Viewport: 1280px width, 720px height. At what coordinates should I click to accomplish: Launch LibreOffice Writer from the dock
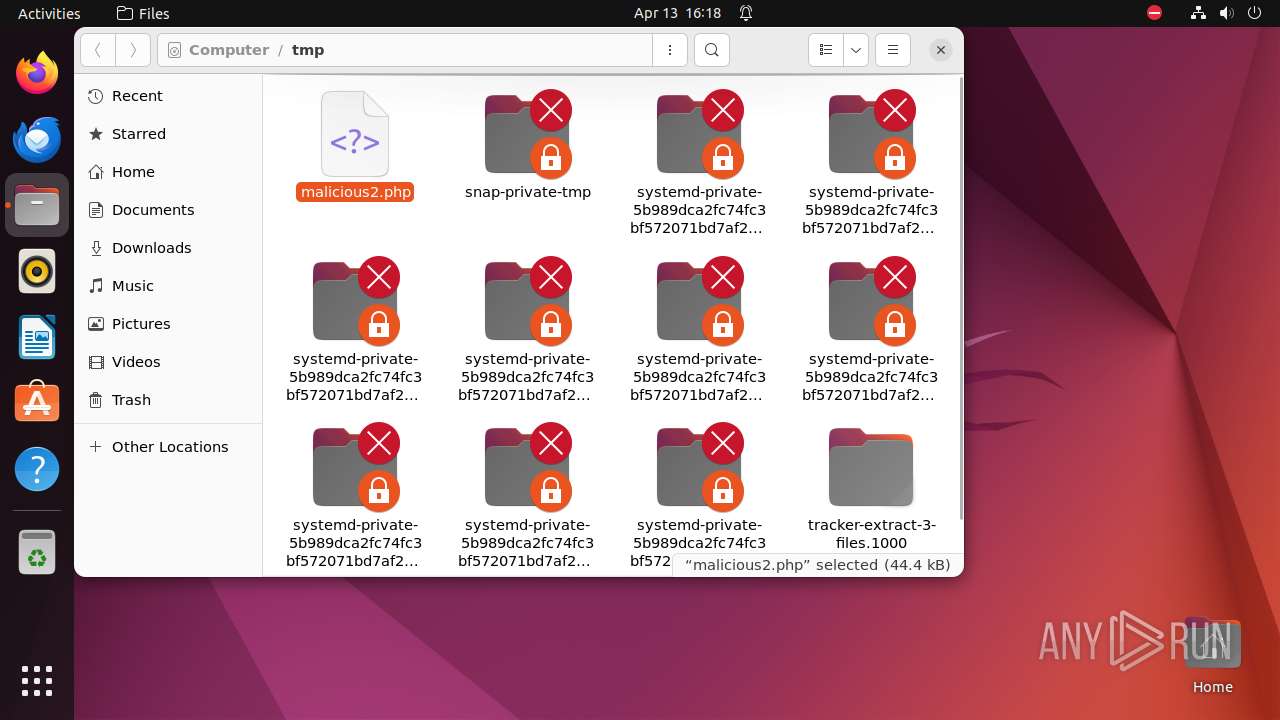coord(37,337)
